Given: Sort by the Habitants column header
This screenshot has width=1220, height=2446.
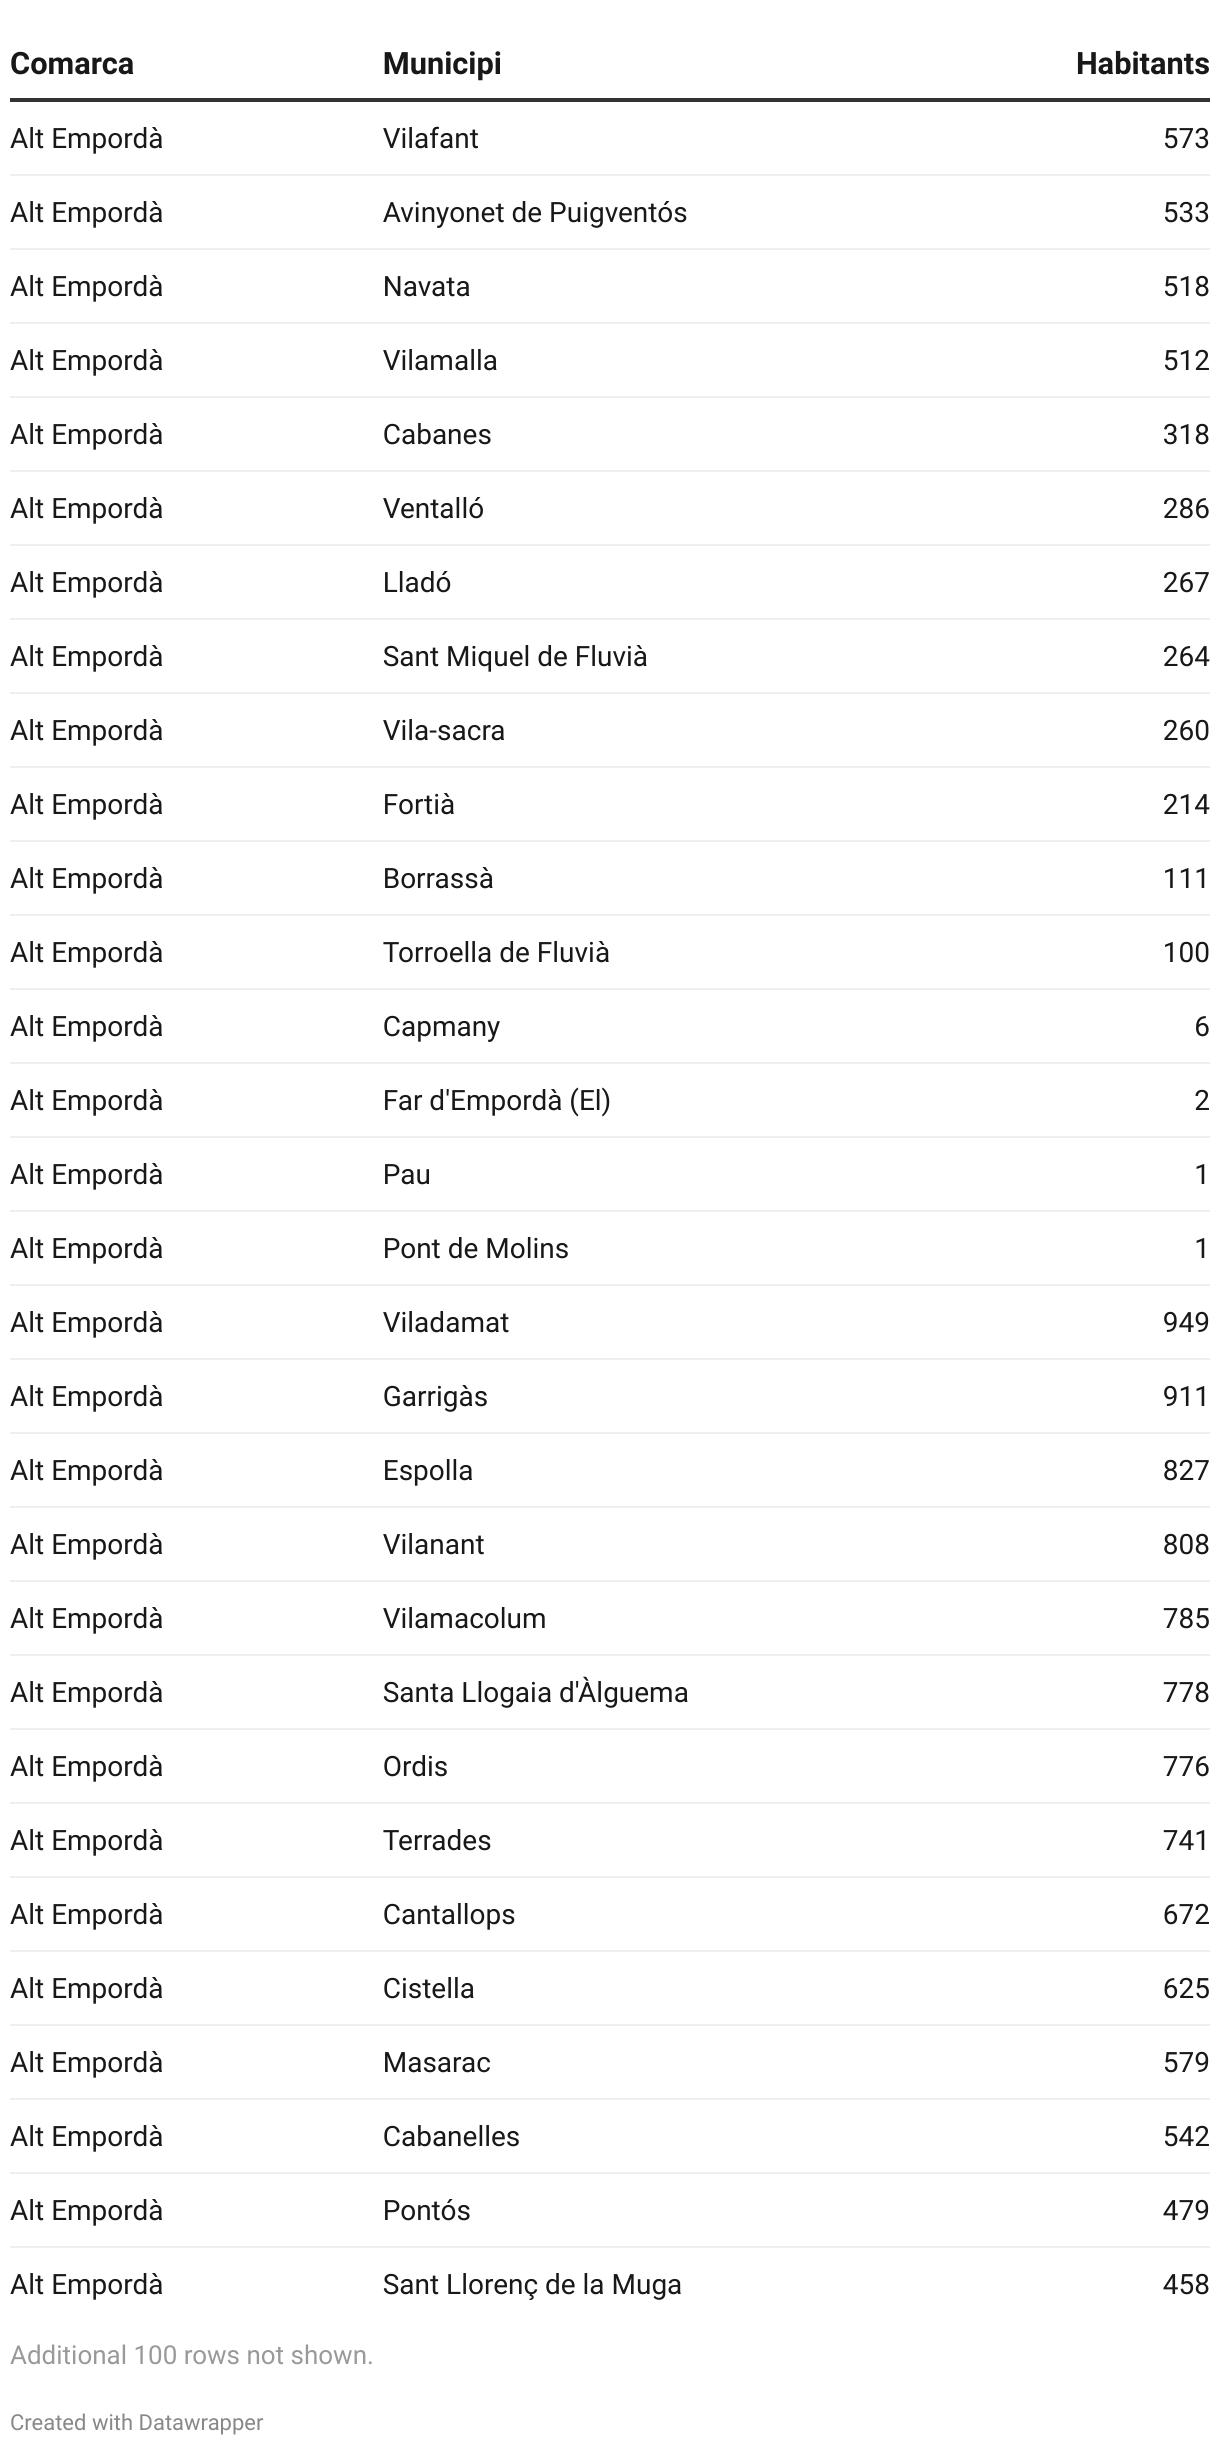Looking at the screenshot, I should [x=1142, y=64].
